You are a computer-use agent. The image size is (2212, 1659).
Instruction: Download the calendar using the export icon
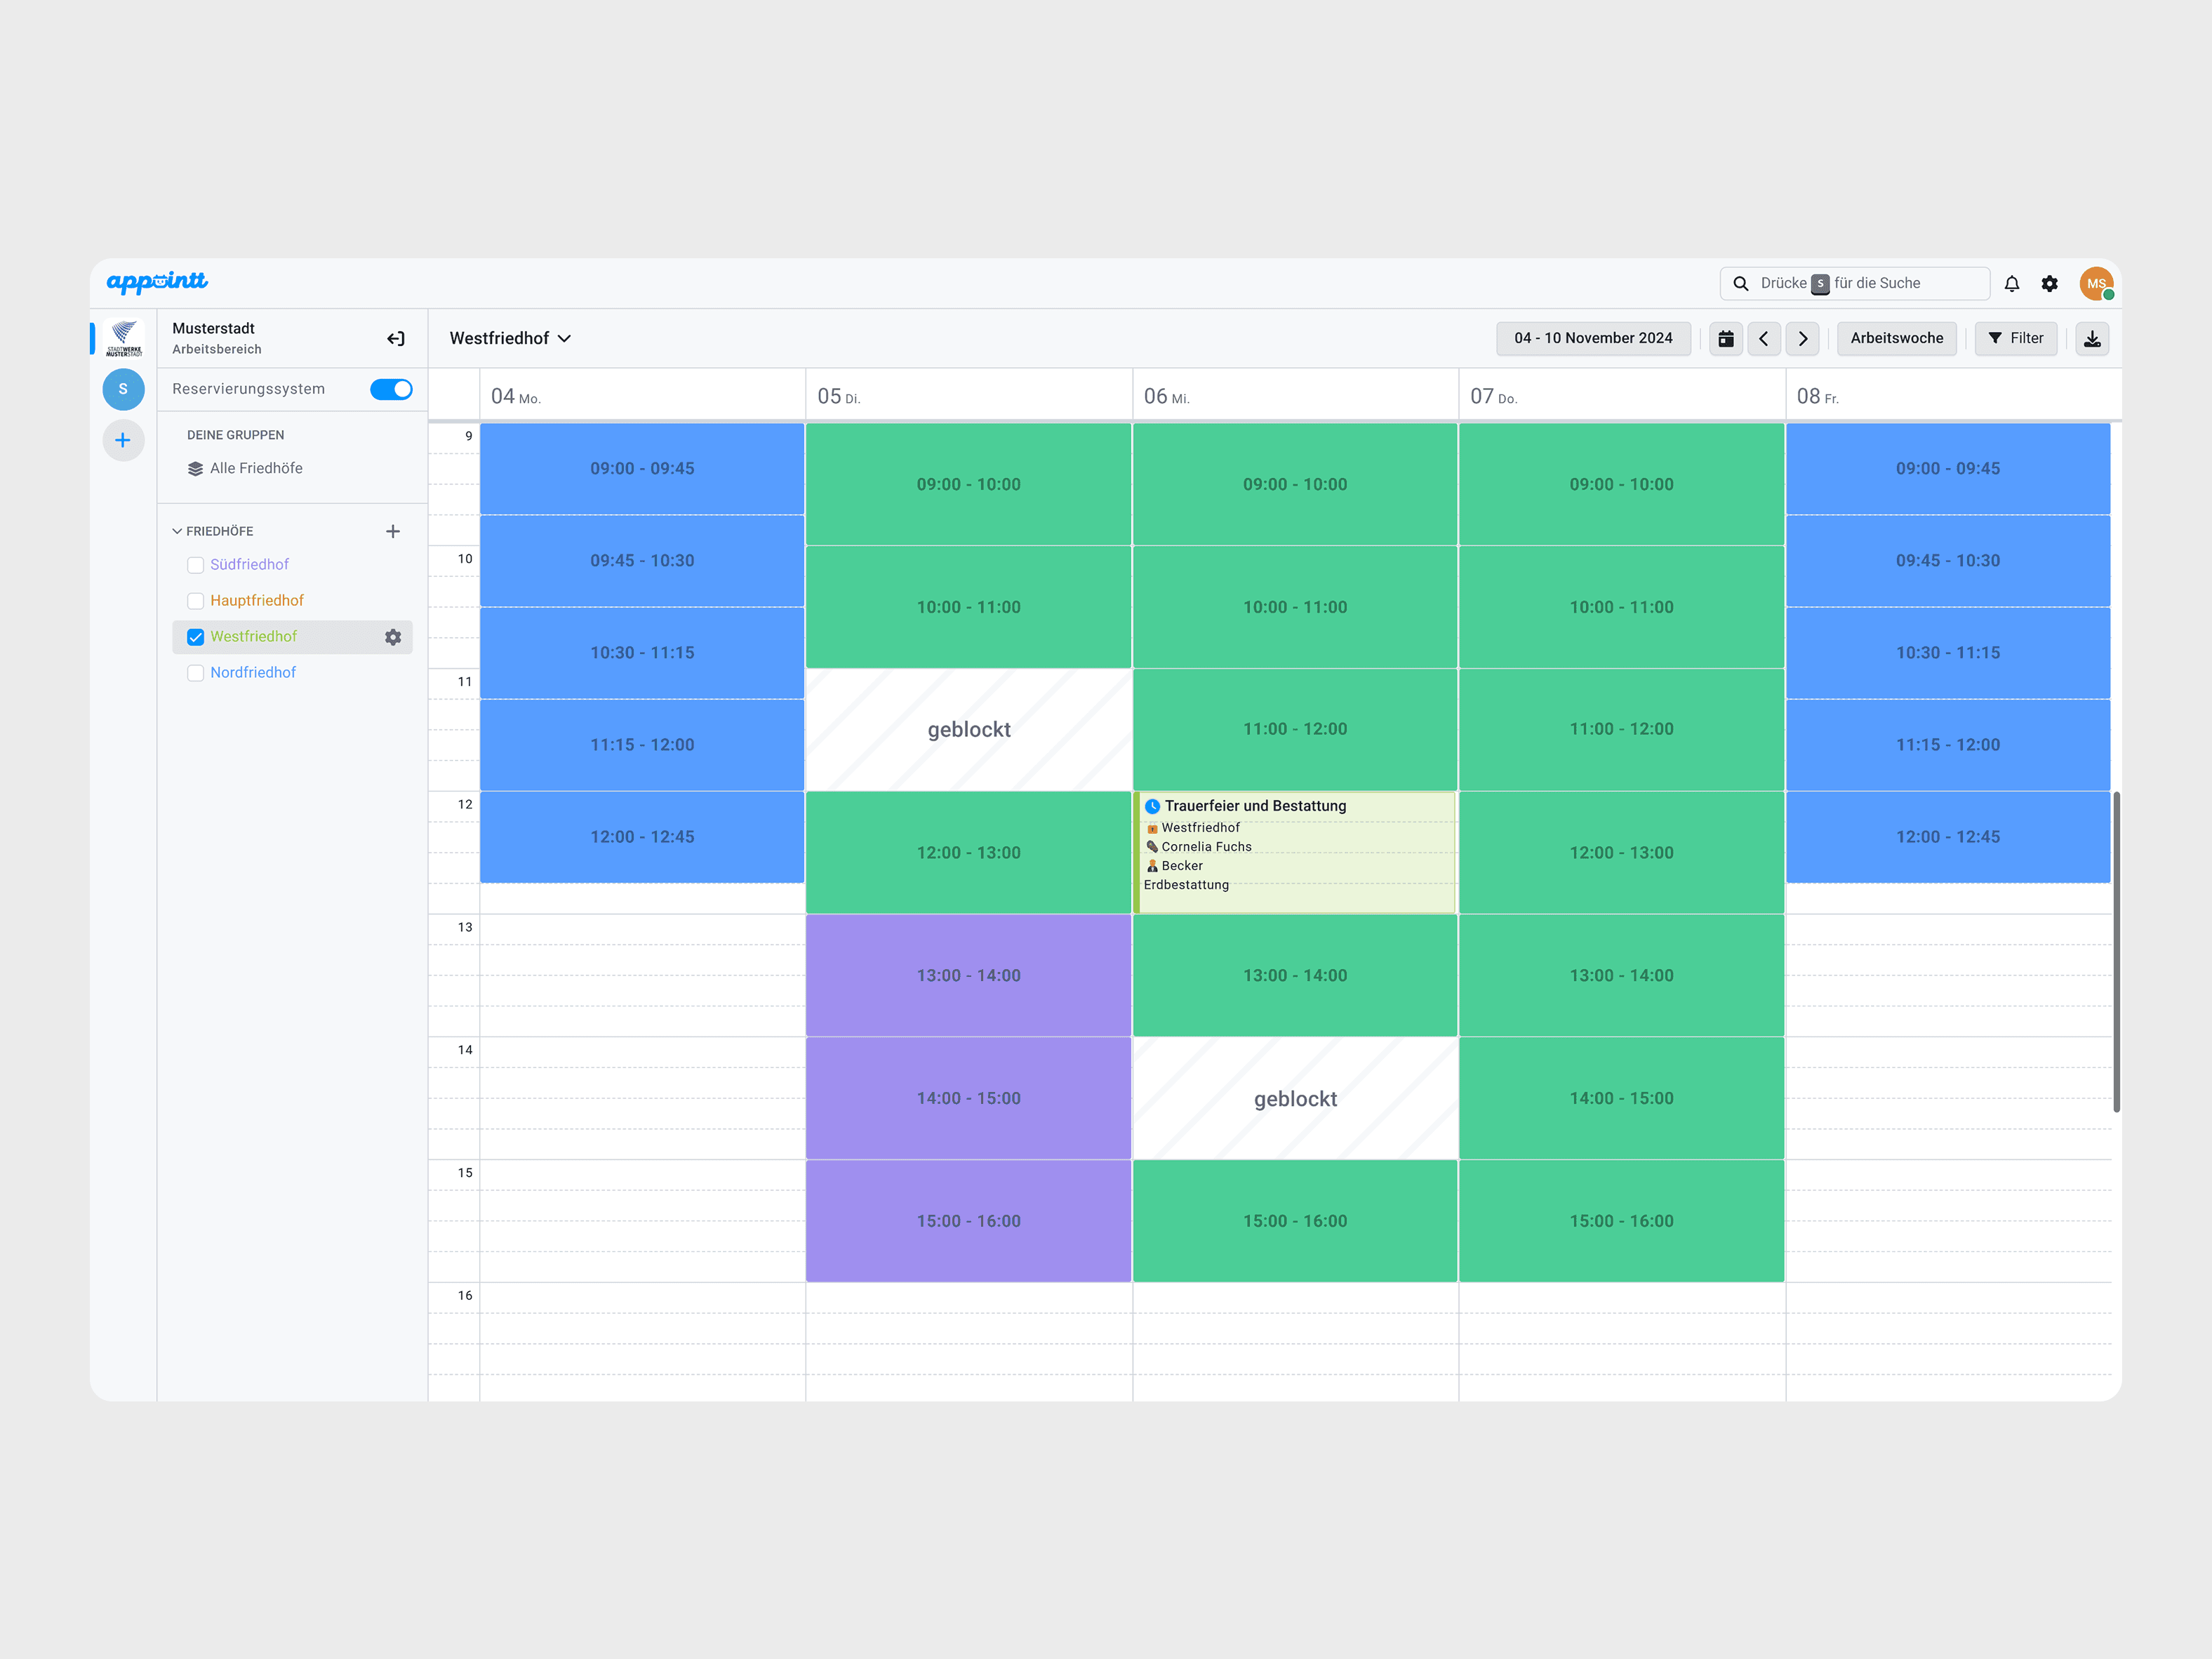tap(2092, 338)
